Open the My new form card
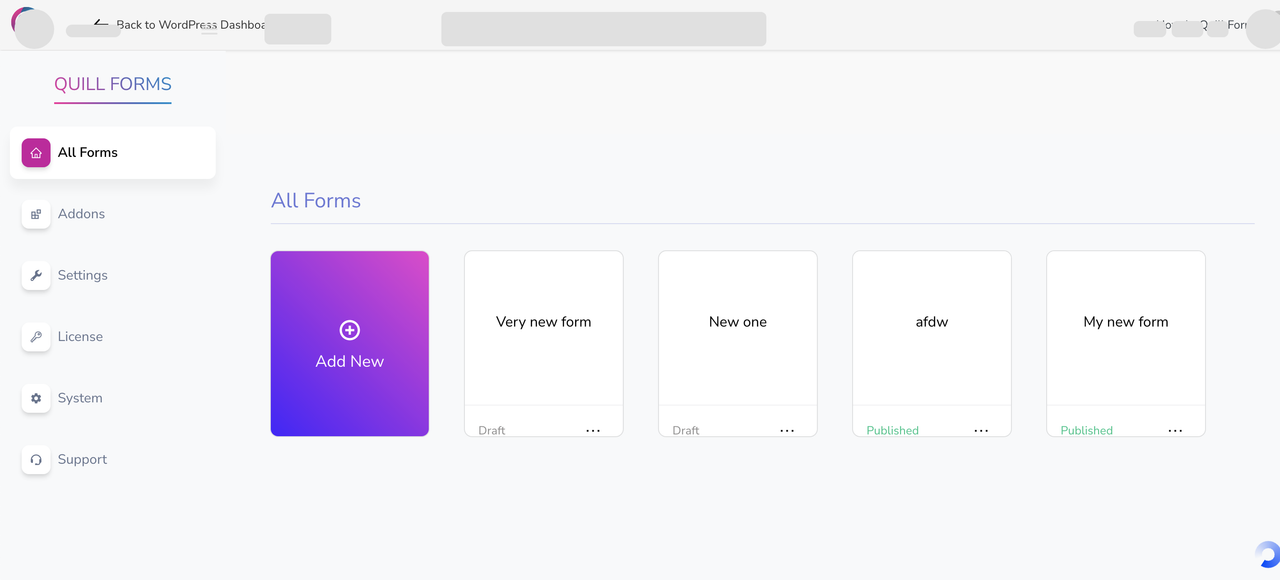Screen dimensions: 1280x580 click(1126, 344)
